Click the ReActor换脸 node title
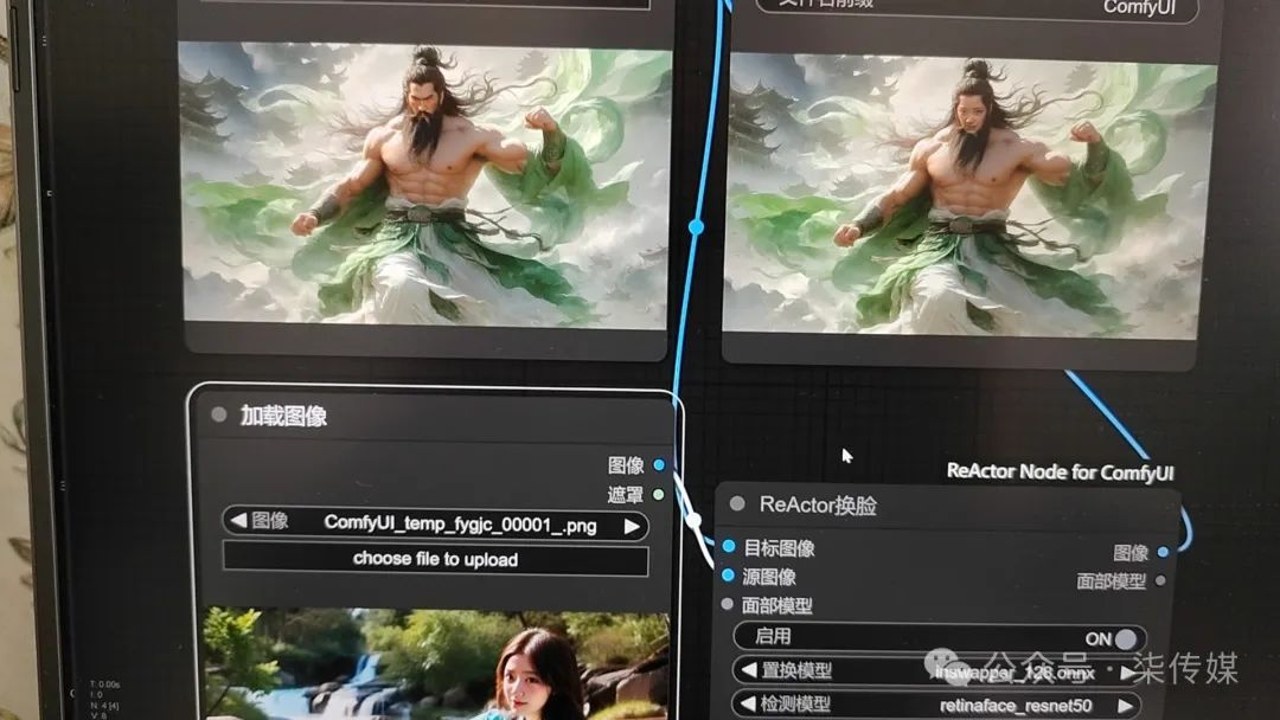1280x720 pixels. pos(818,505)
